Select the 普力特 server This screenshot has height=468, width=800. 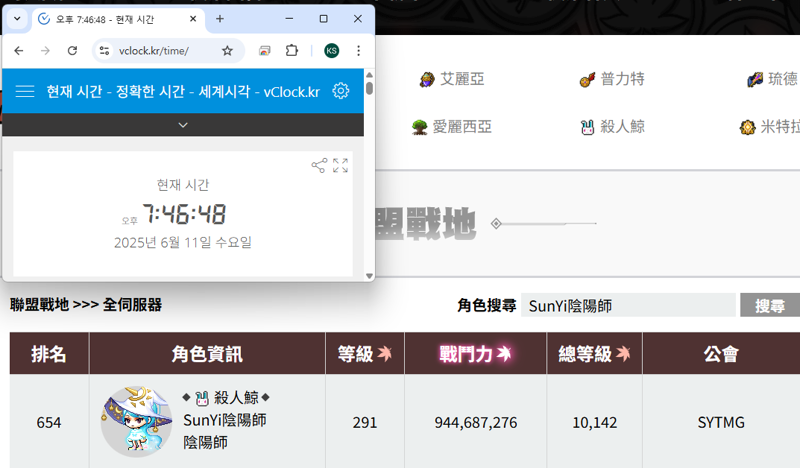click(x=612, y=79)
